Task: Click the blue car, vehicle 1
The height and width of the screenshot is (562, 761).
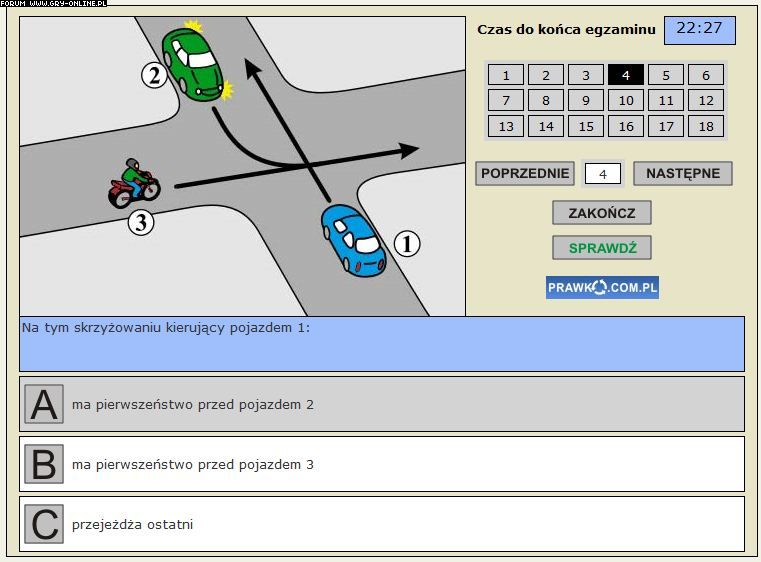Action: [354, 241]
